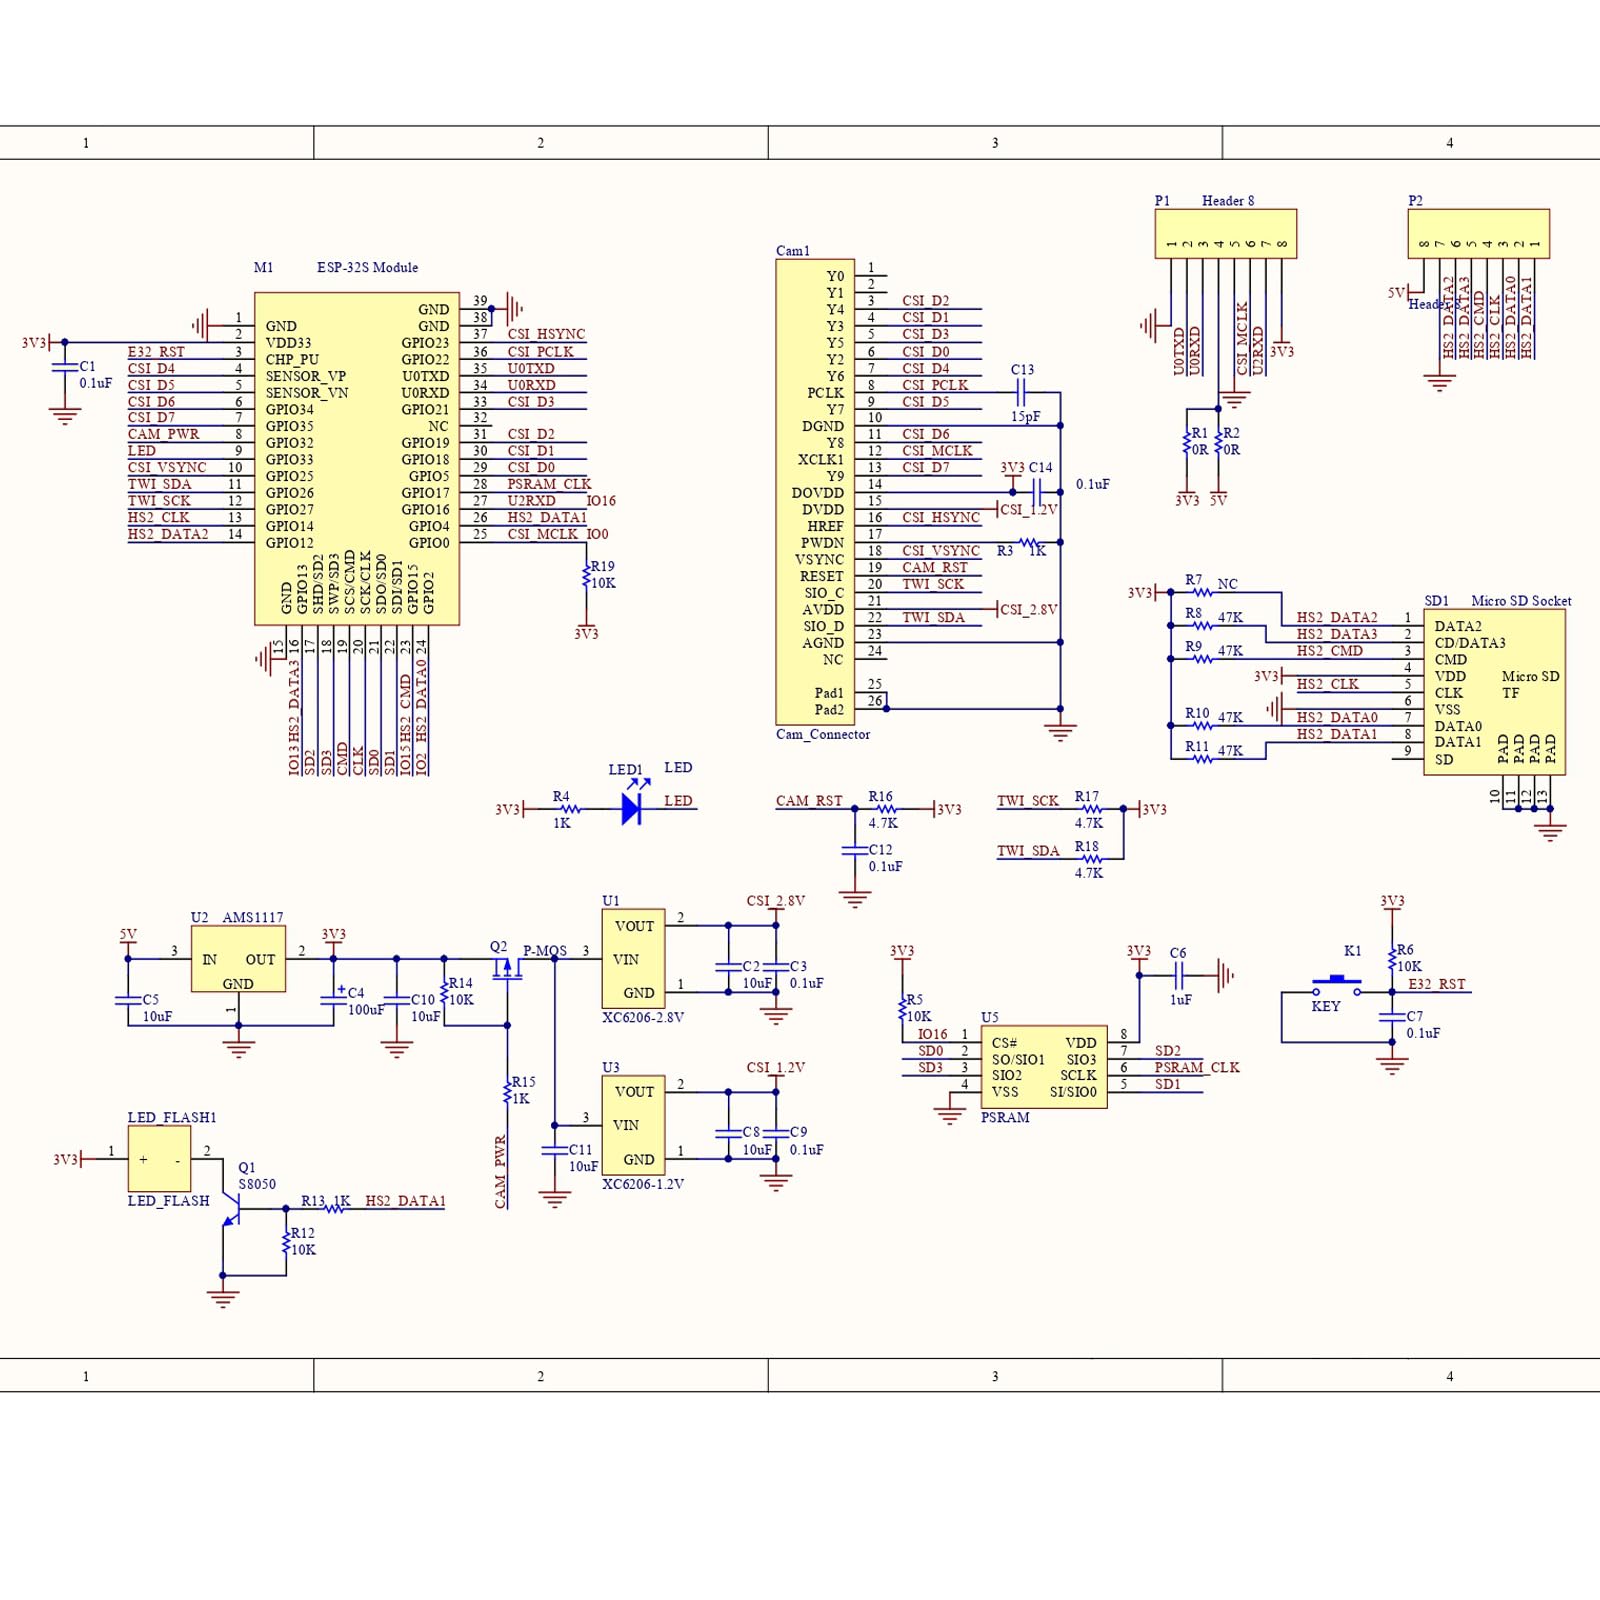Select the K1 KEY pushbutton switch symbol
1600x1600 pixels.
click(x=1337, y=985)
